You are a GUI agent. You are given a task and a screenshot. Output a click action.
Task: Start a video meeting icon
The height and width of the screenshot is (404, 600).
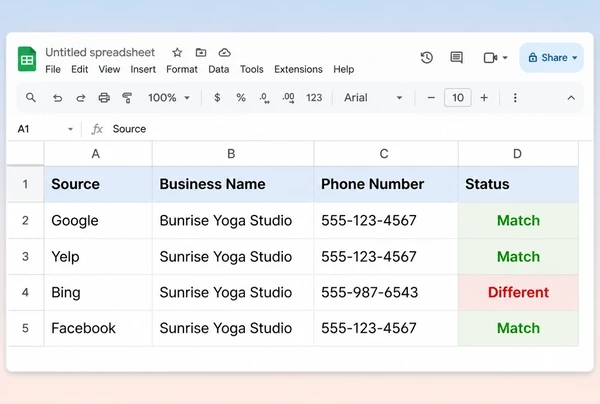[x=490, y=58]
